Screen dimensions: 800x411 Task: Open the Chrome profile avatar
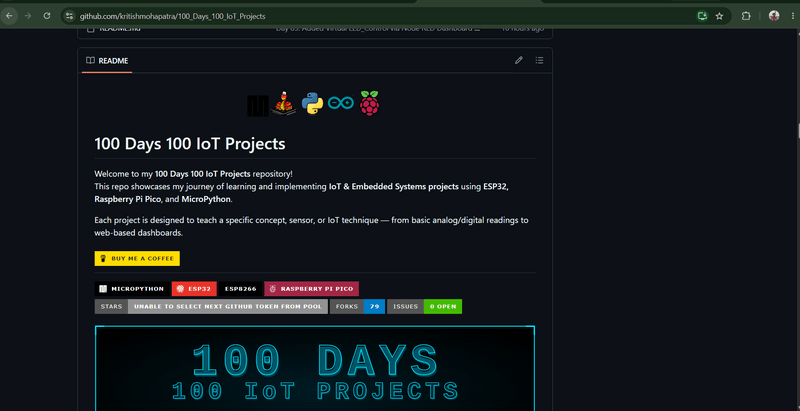(774, 16)
